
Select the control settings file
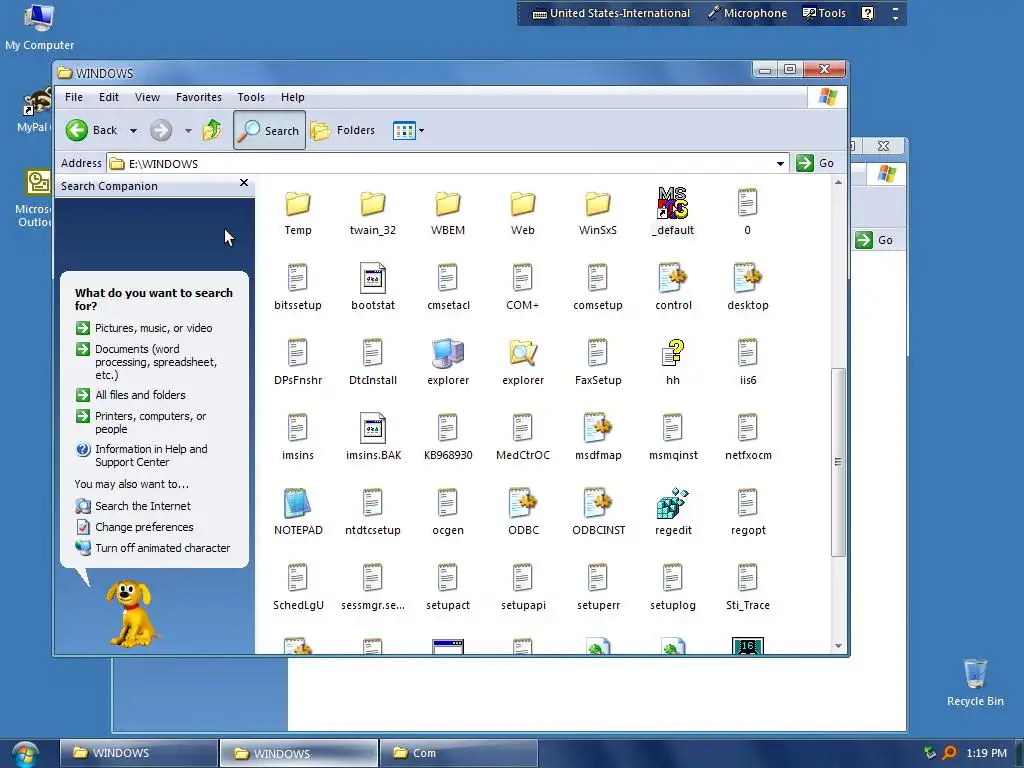(673, 287)
